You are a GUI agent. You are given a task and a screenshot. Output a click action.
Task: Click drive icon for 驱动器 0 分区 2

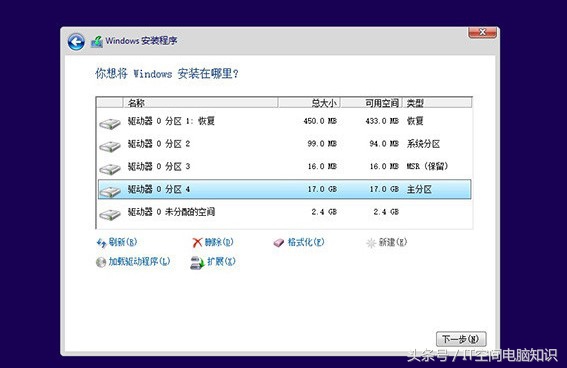(110, 146)
